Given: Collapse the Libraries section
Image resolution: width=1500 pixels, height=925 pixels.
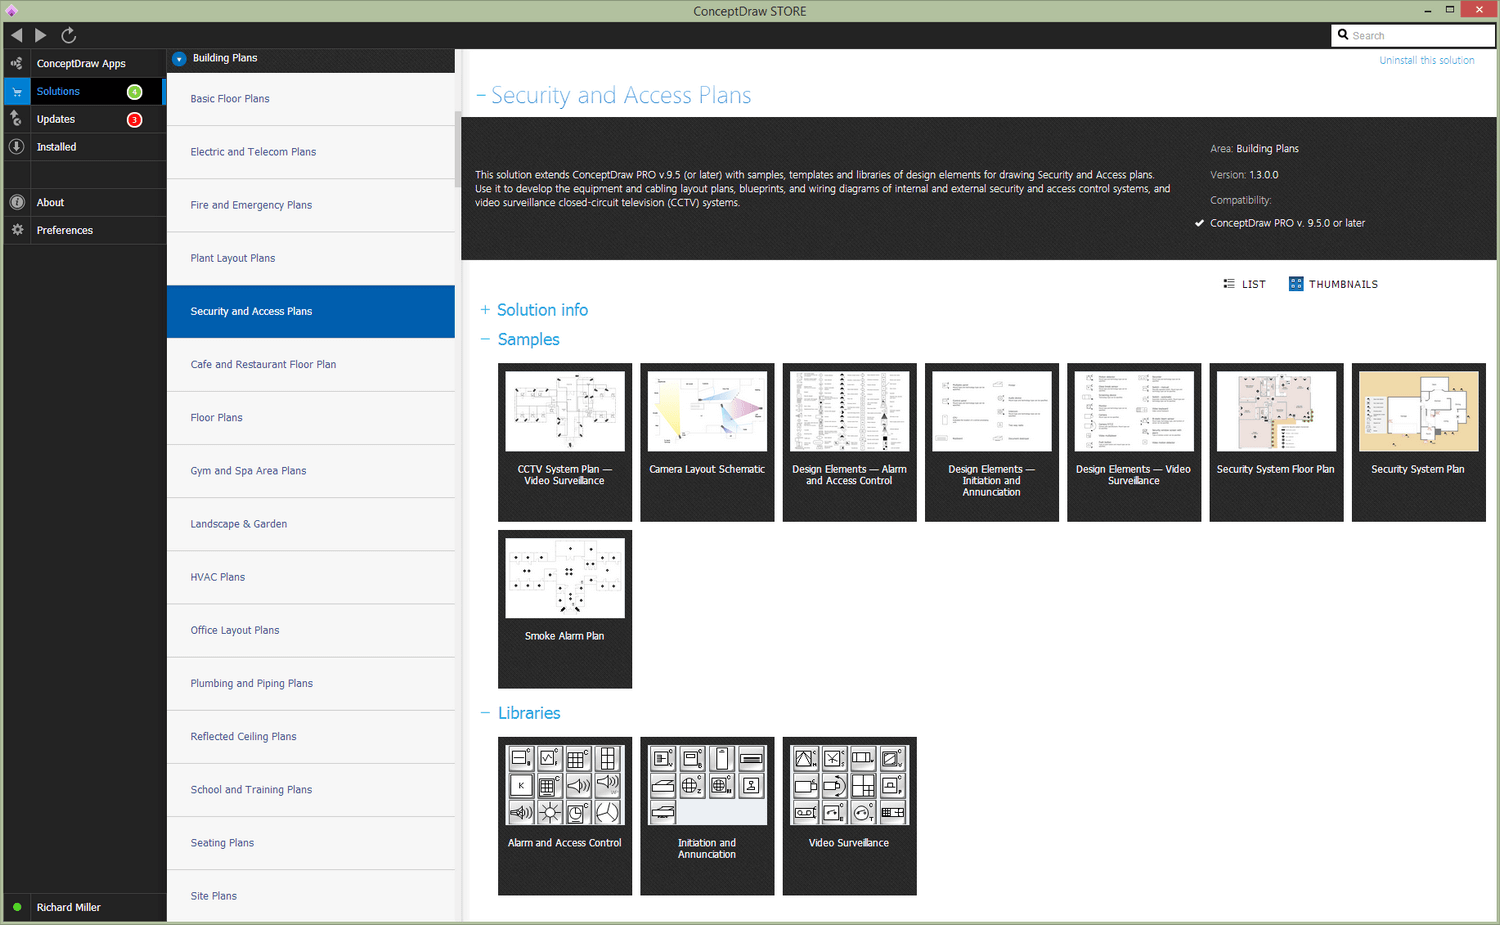Looking at the screenshot, I should [x=485, y=713].
